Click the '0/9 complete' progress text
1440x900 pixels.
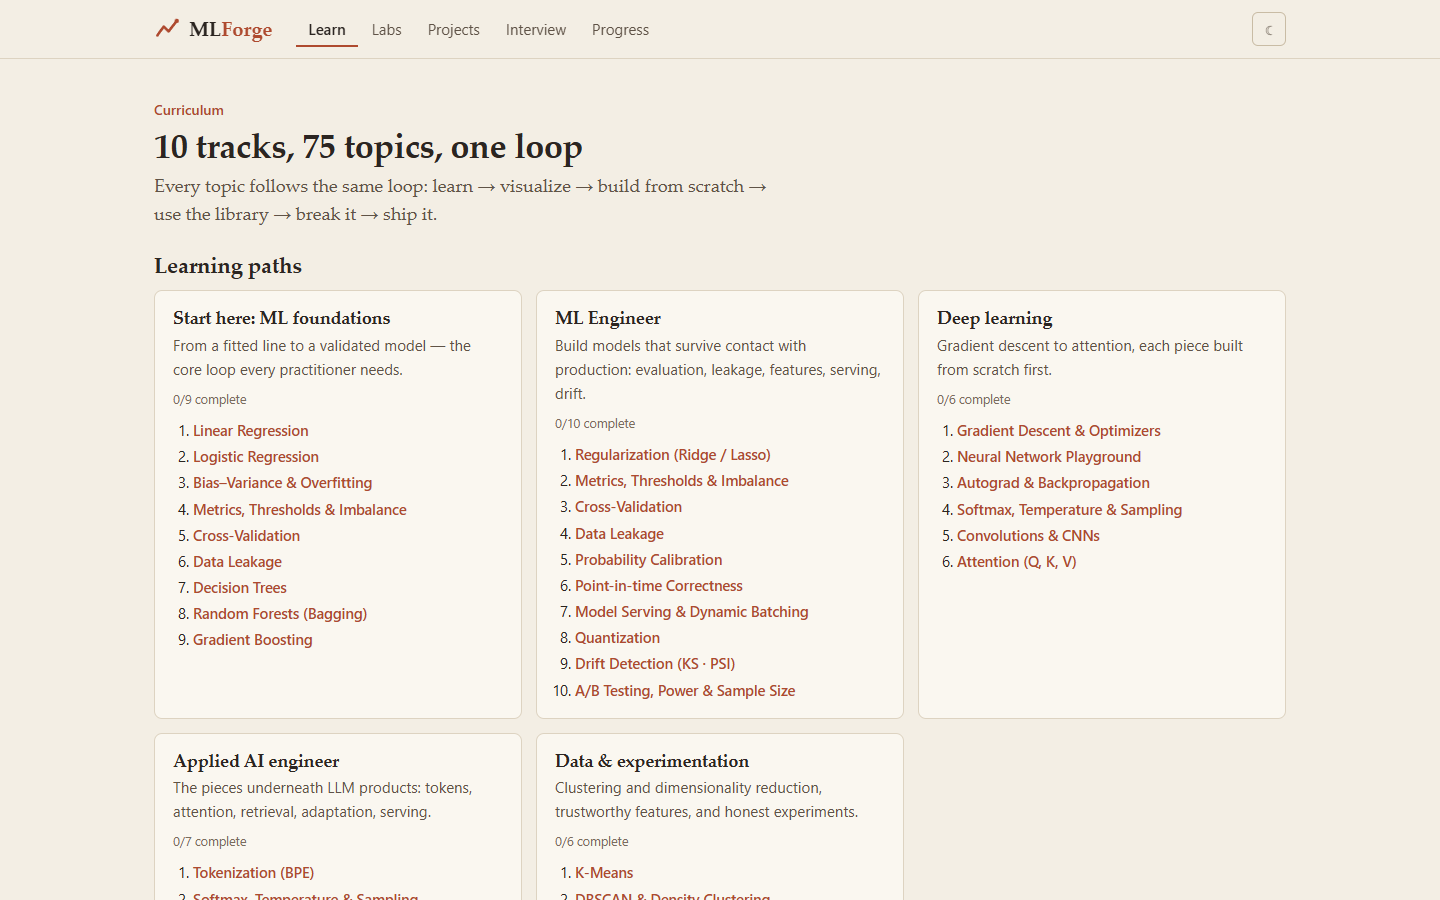[x=210, y=400]
